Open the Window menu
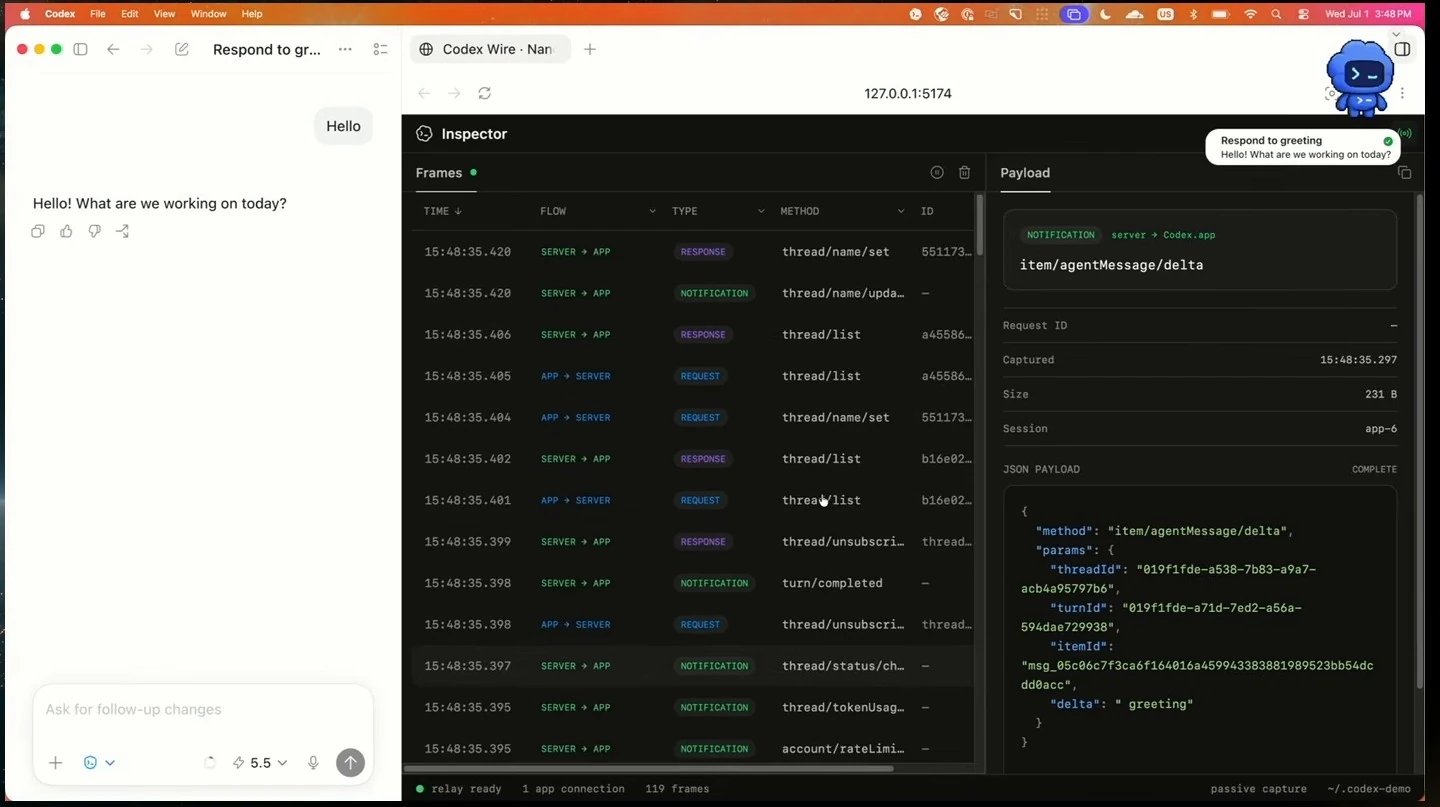 (209, 14)
